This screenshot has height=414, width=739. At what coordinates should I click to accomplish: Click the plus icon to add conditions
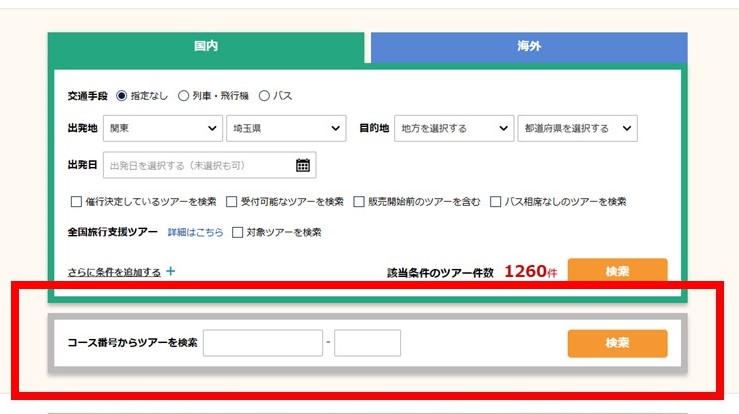171,271
